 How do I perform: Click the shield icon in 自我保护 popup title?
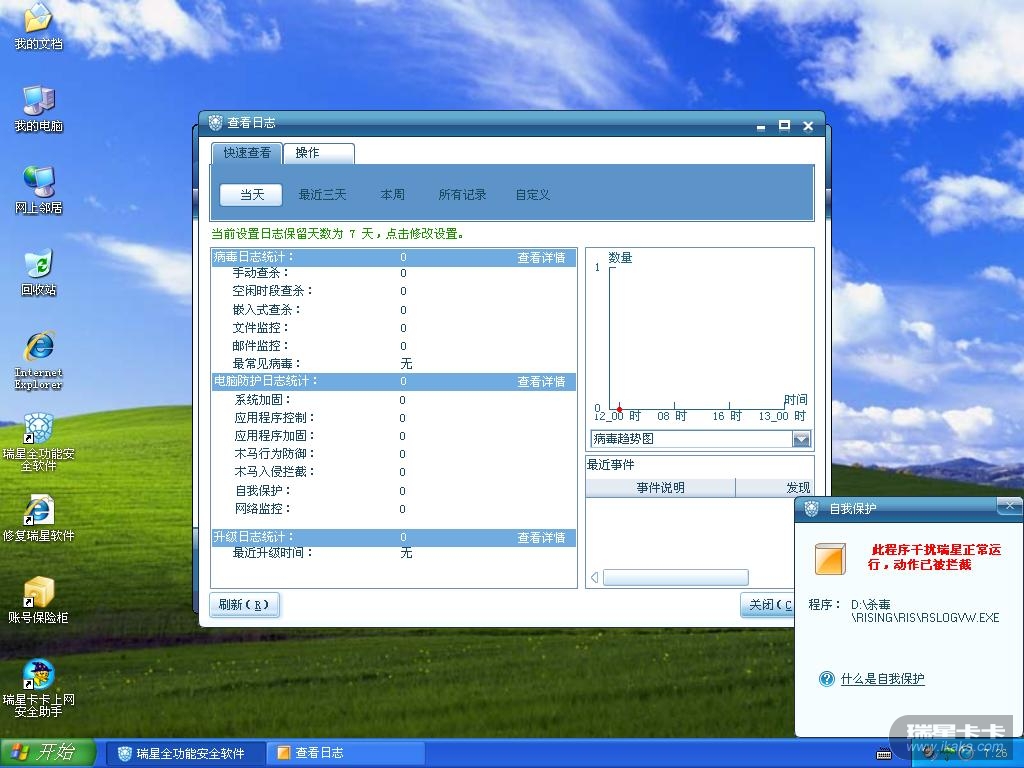pyautogui.click(x=811, y=508)
